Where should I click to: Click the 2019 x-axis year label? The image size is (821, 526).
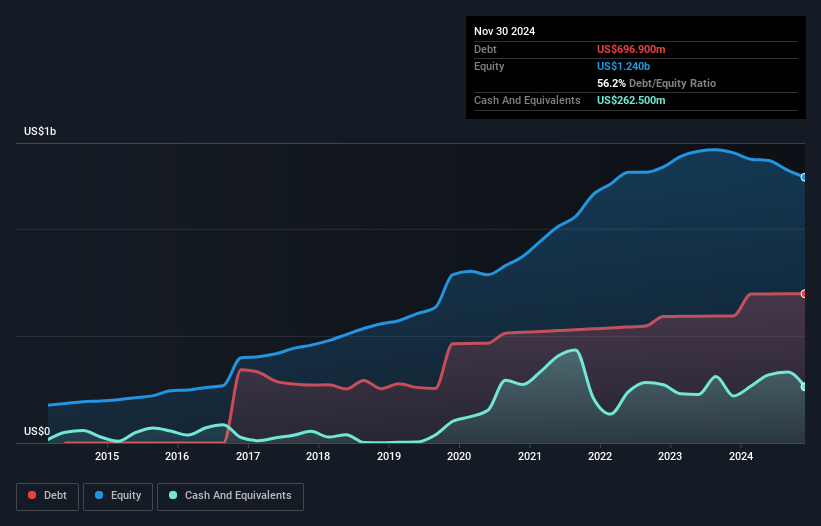coord(389,456)
